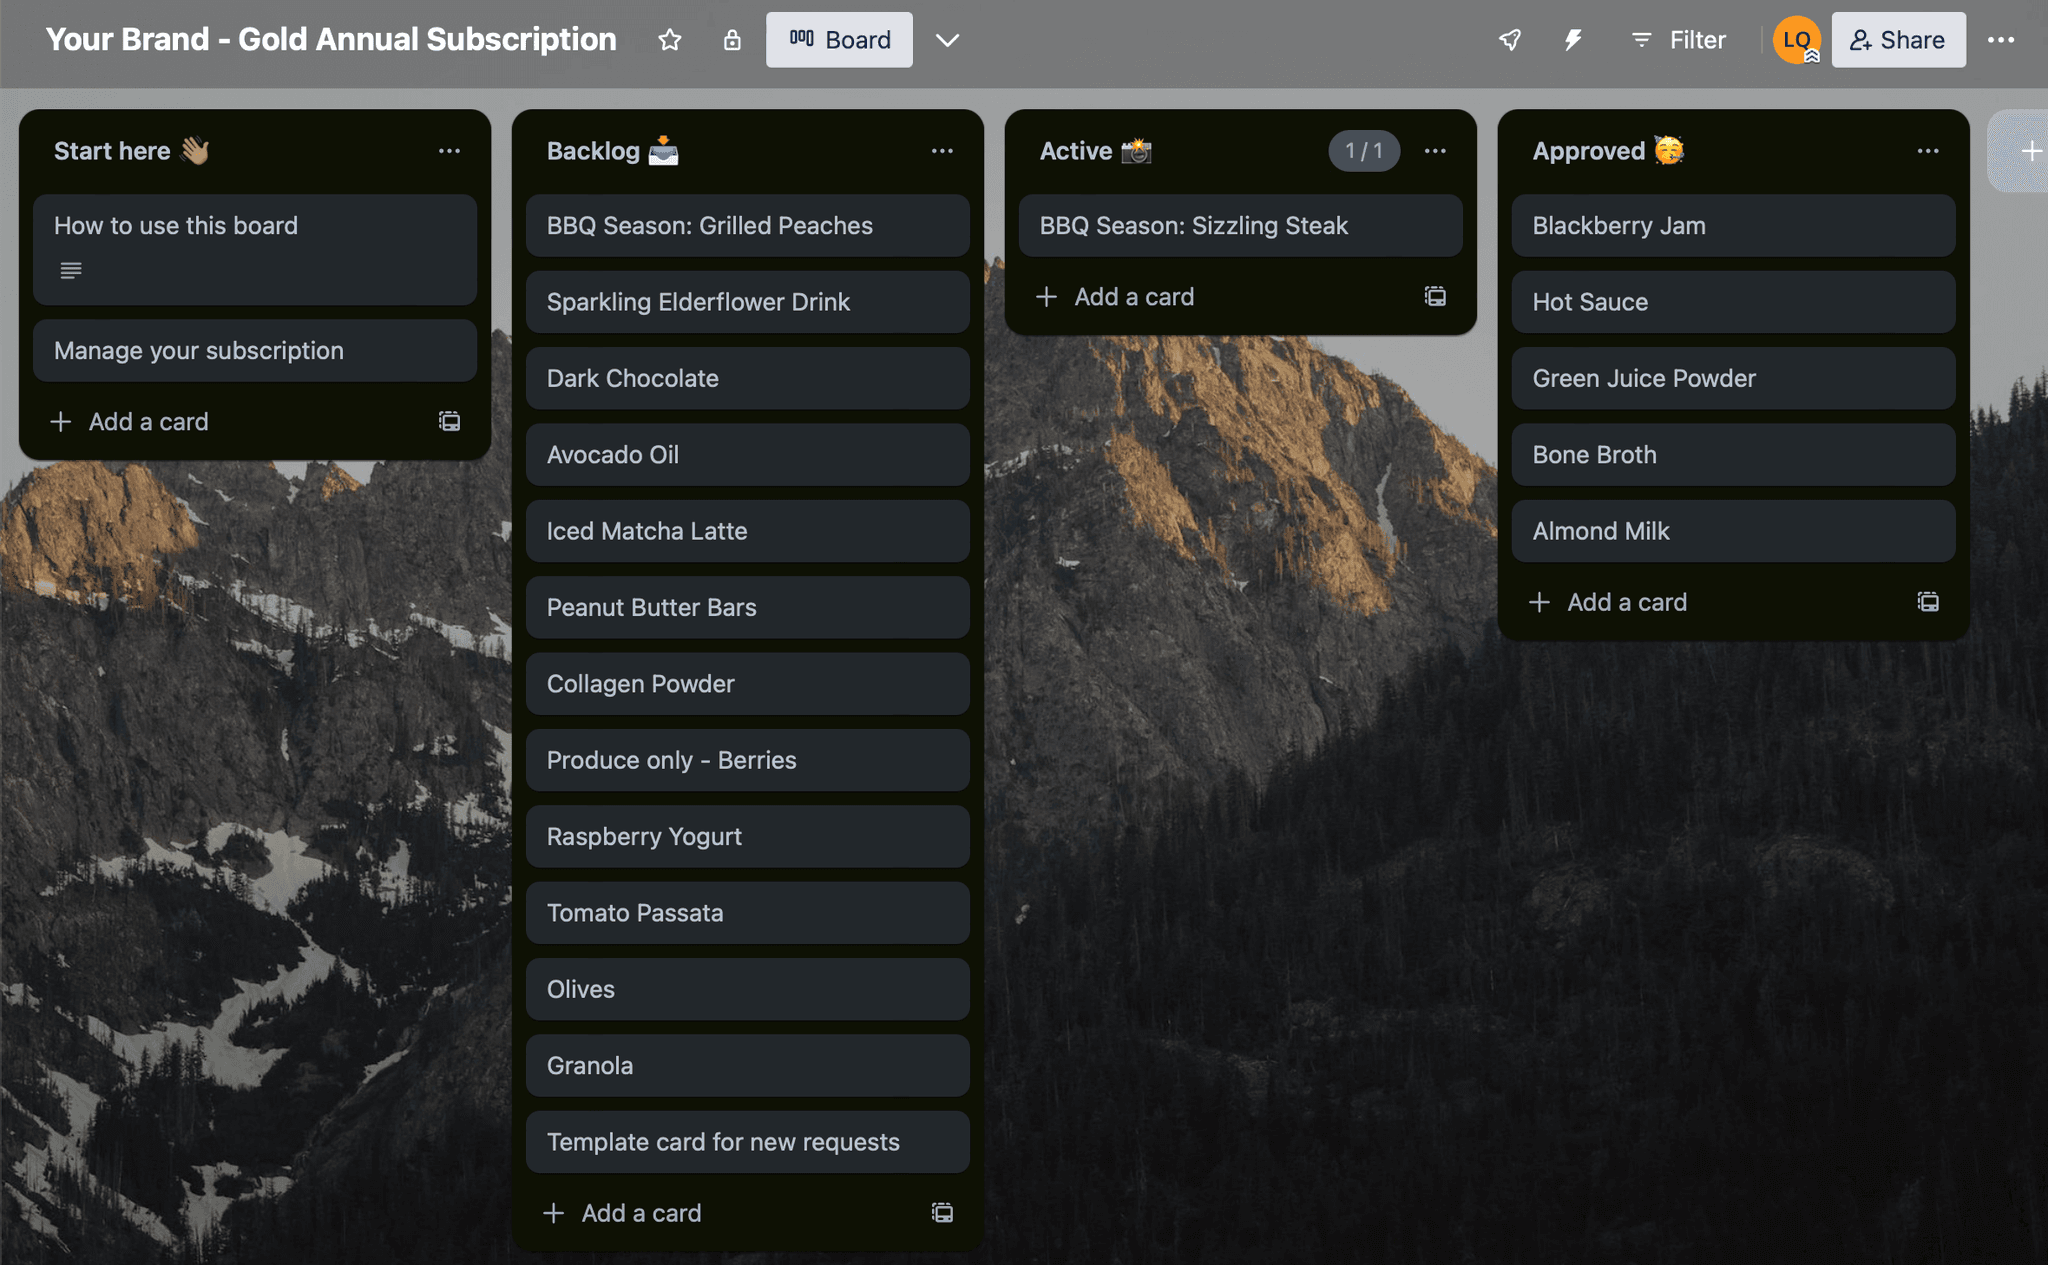
Task: Open Automation via the lightning bolt icon
Action: pos(1573,40)
